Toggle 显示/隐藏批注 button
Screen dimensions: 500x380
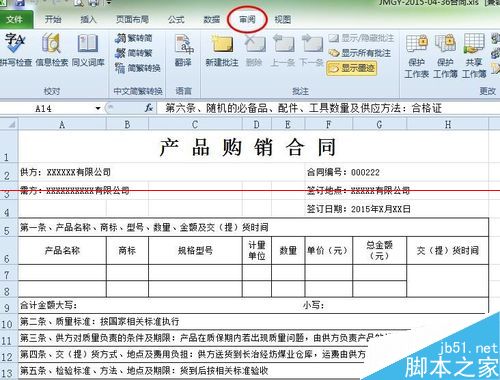(x=361, y=38)
